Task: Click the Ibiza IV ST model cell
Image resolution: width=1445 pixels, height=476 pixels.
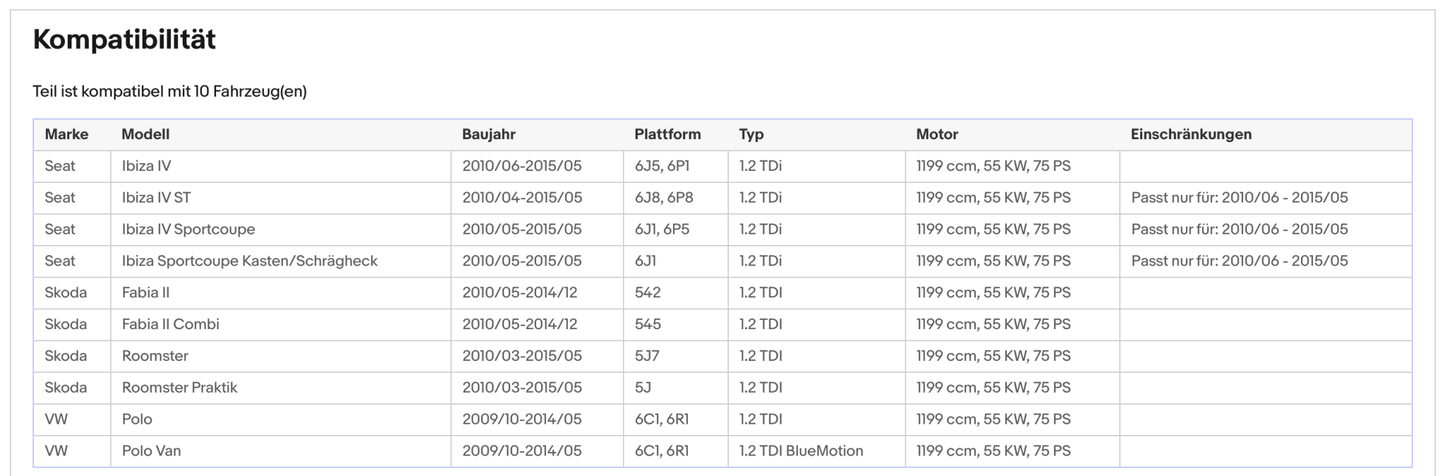Action: coord(156,198)
